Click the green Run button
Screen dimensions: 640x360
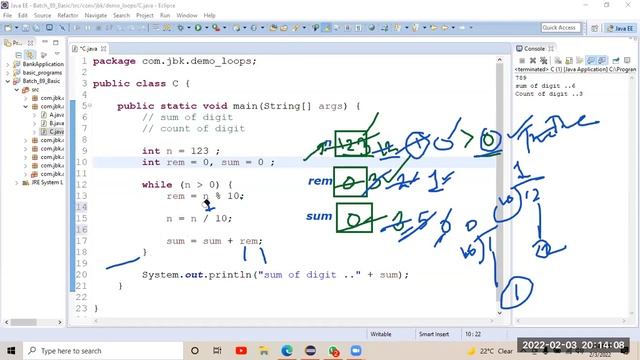tap(198, 28)
